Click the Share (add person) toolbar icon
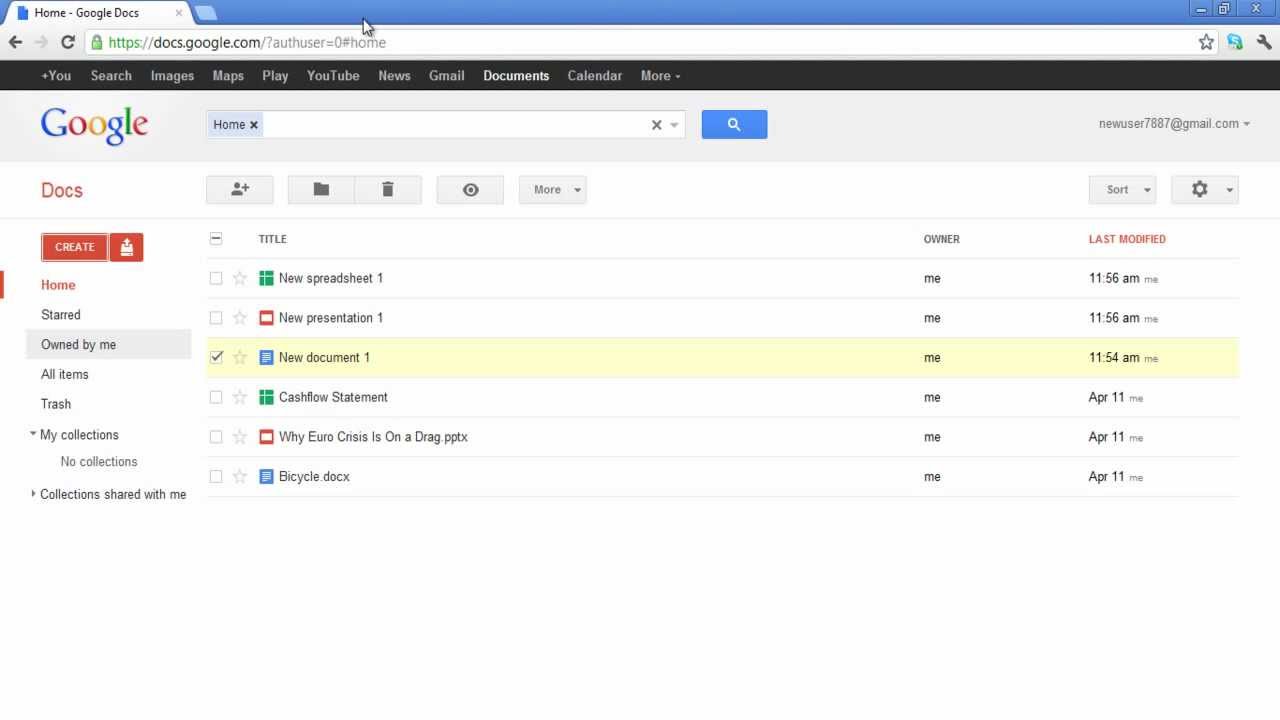This screenshot has height=720, width=1280. (240, 189)
